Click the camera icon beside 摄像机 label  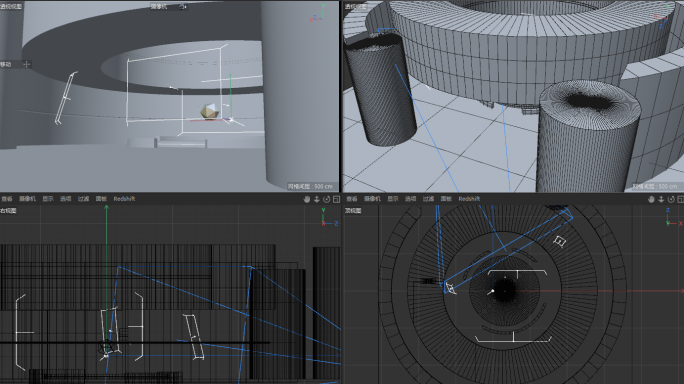point(183,7)
